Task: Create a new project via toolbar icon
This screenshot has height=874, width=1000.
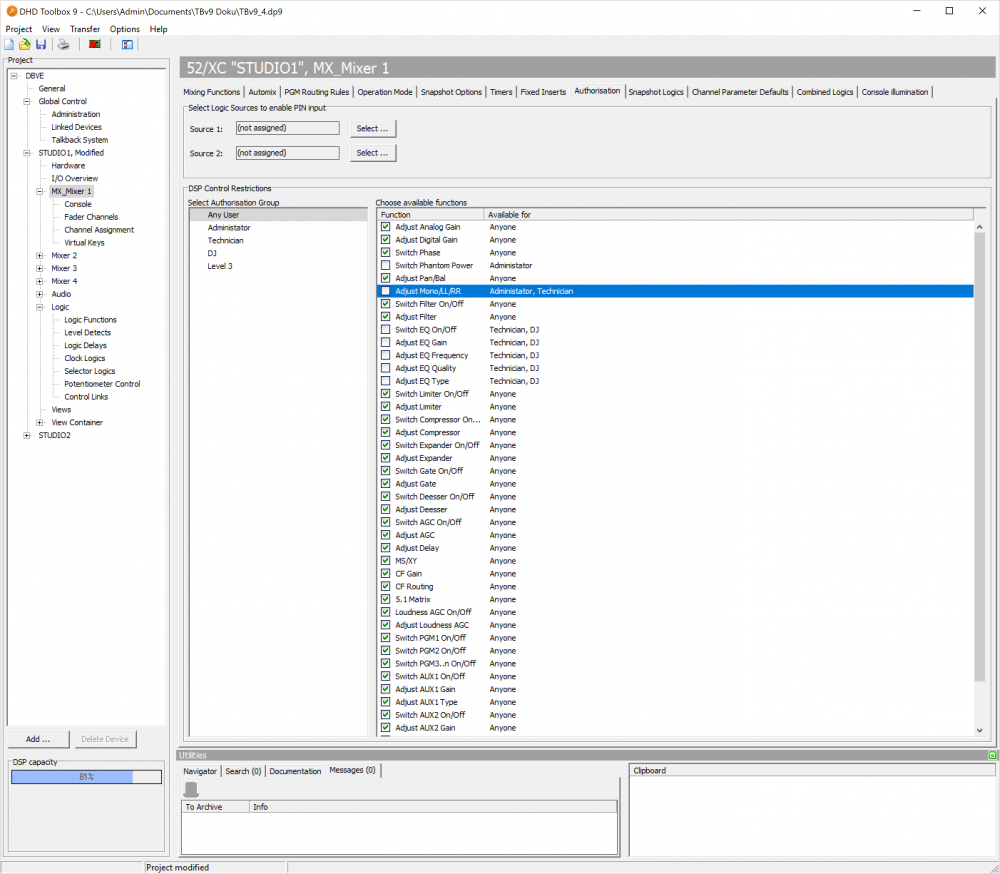Action: tap(9, 44)
